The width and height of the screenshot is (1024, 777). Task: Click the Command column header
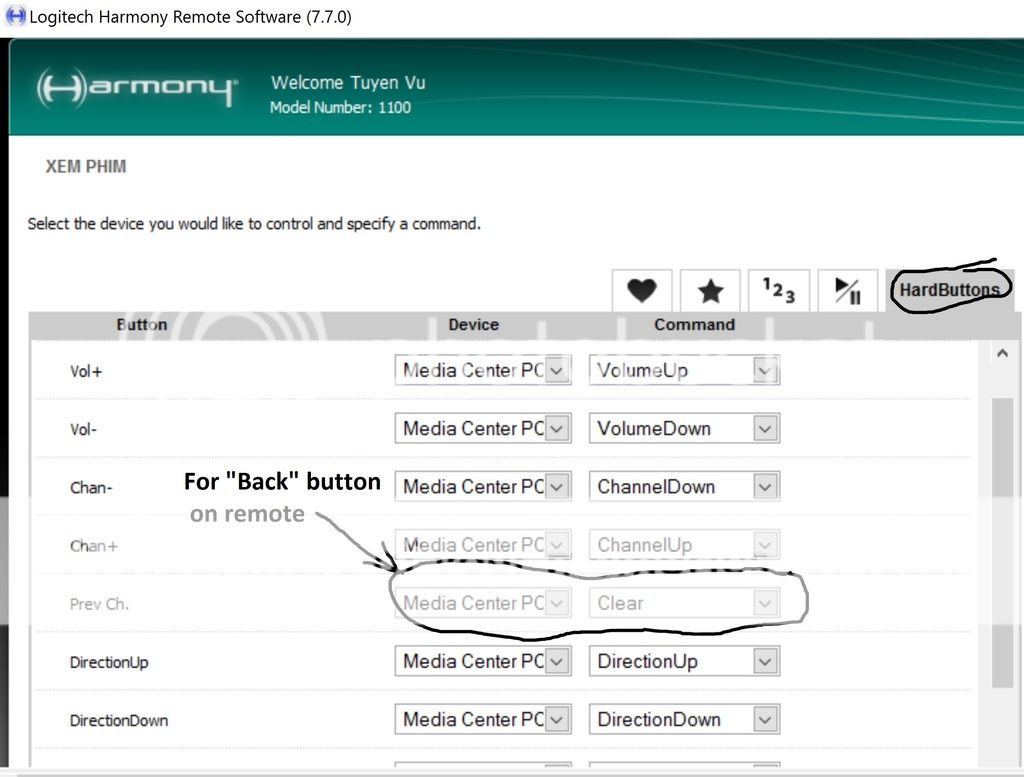click(x=694, y=325)
